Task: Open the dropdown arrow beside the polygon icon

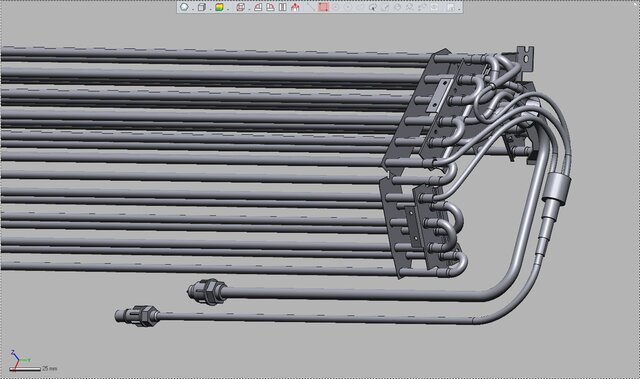Action: coord(193,9)
